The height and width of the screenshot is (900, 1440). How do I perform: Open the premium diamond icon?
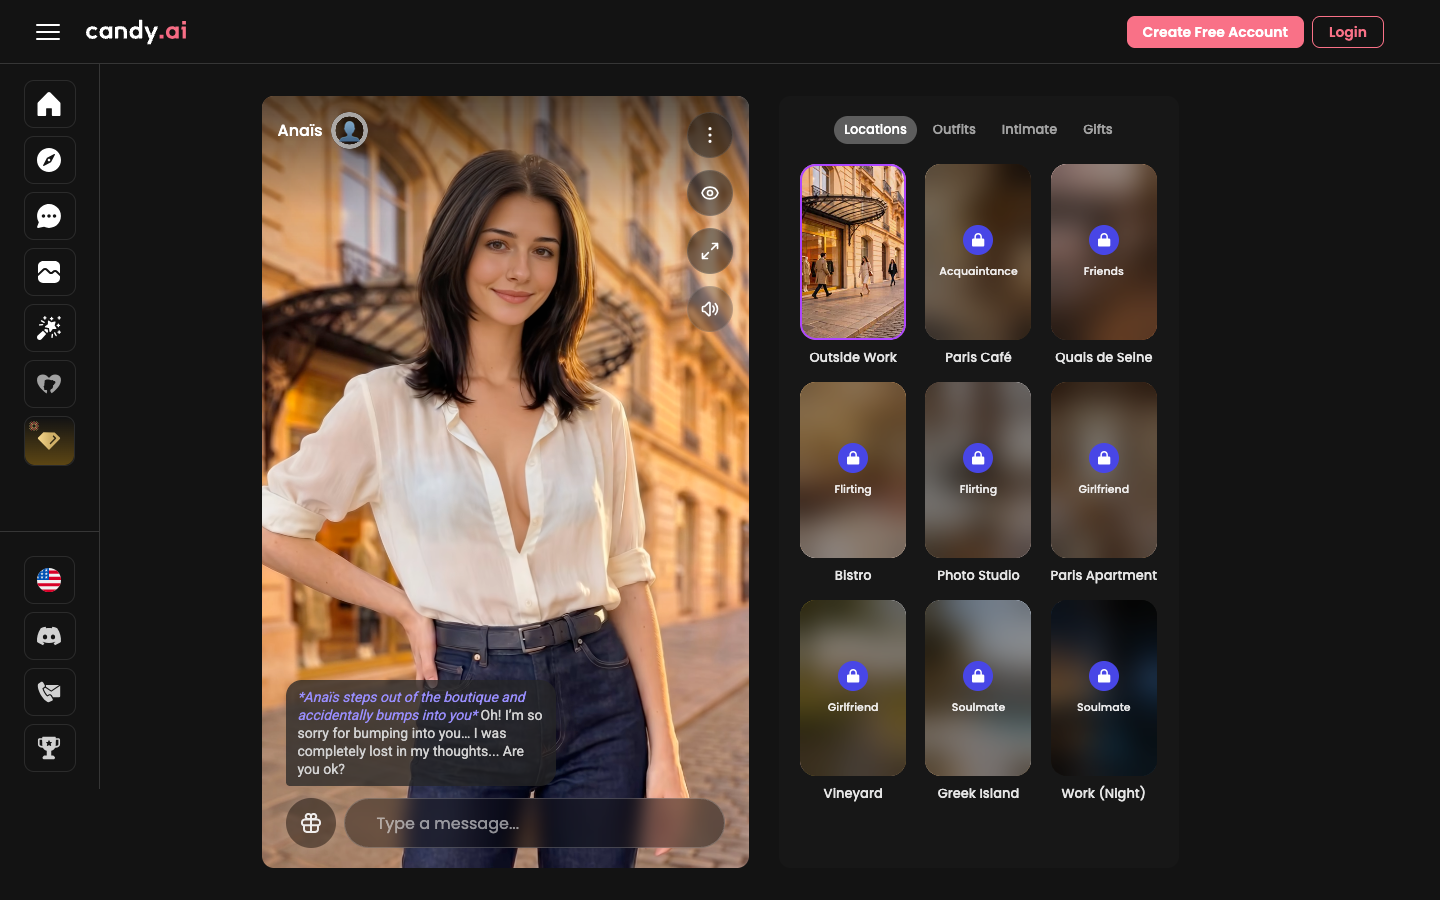tap(49, 440)
